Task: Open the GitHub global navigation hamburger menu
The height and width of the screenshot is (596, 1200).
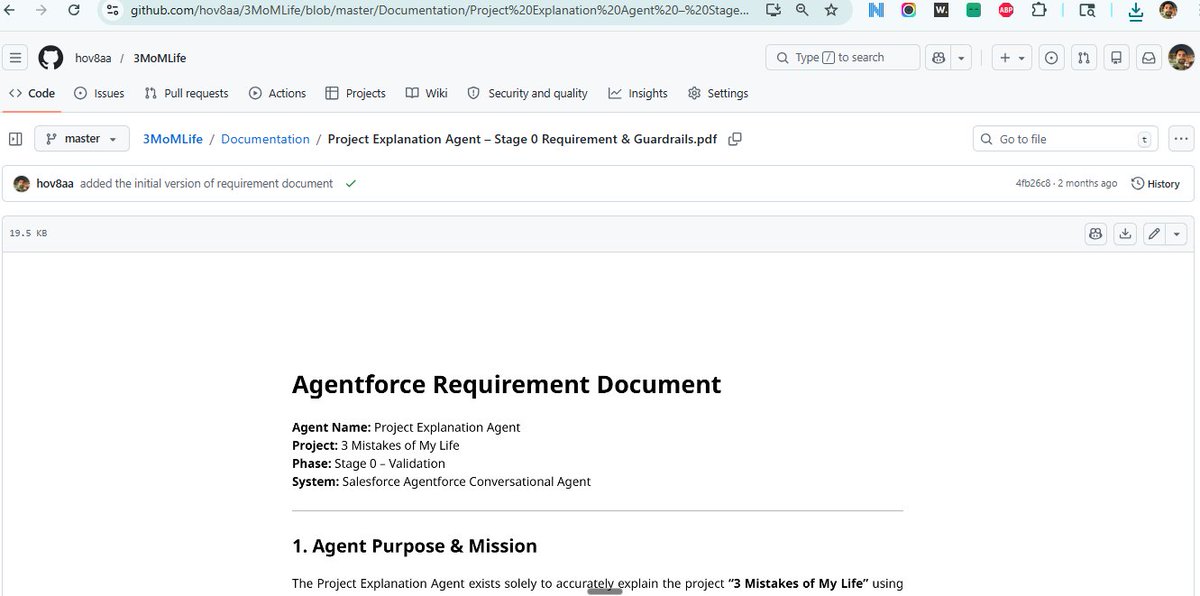Action: click(15, 58)
